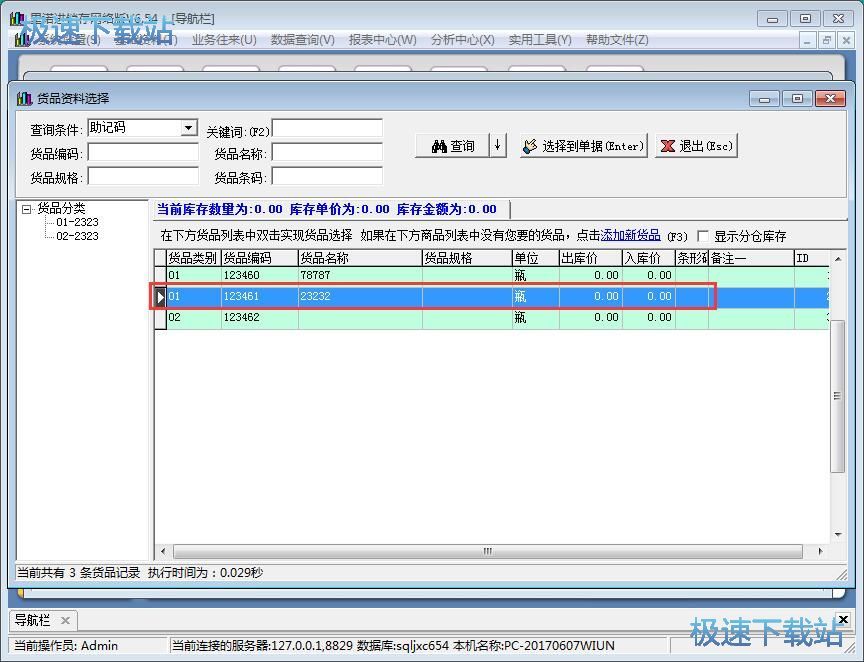The width and height of the screenshot is (864, 662).
Task: Click into the 货品编码 input field
Action: (x=143, y=152)
